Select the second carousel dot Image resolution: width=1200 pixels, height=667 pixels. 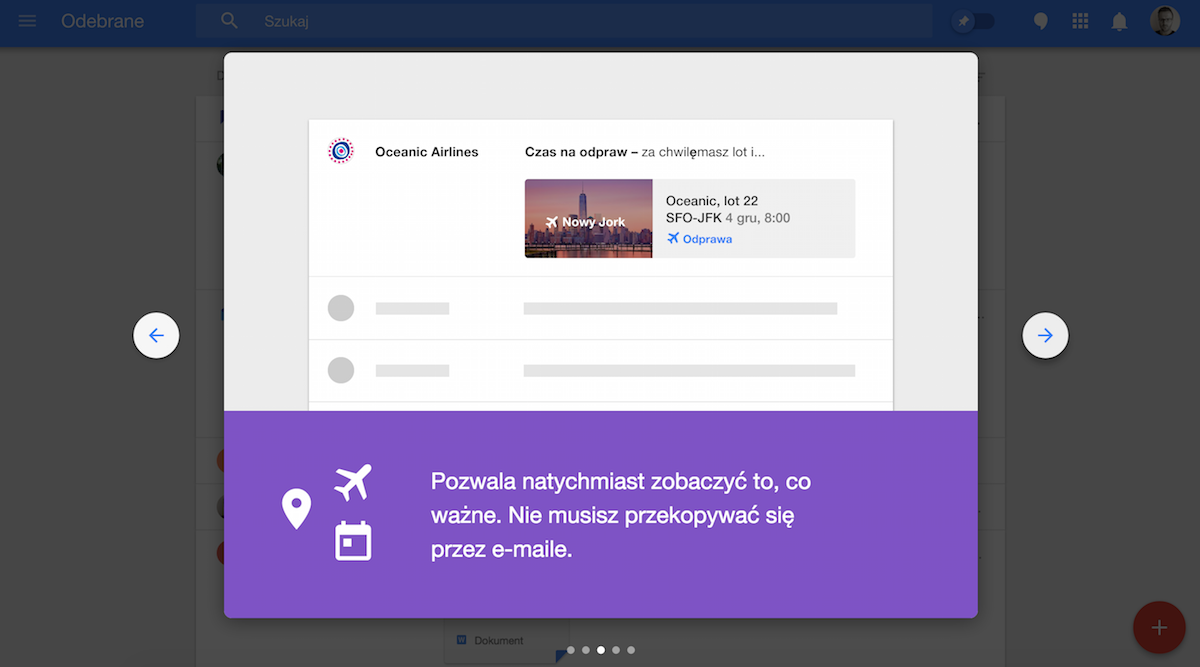click(586, 650)
